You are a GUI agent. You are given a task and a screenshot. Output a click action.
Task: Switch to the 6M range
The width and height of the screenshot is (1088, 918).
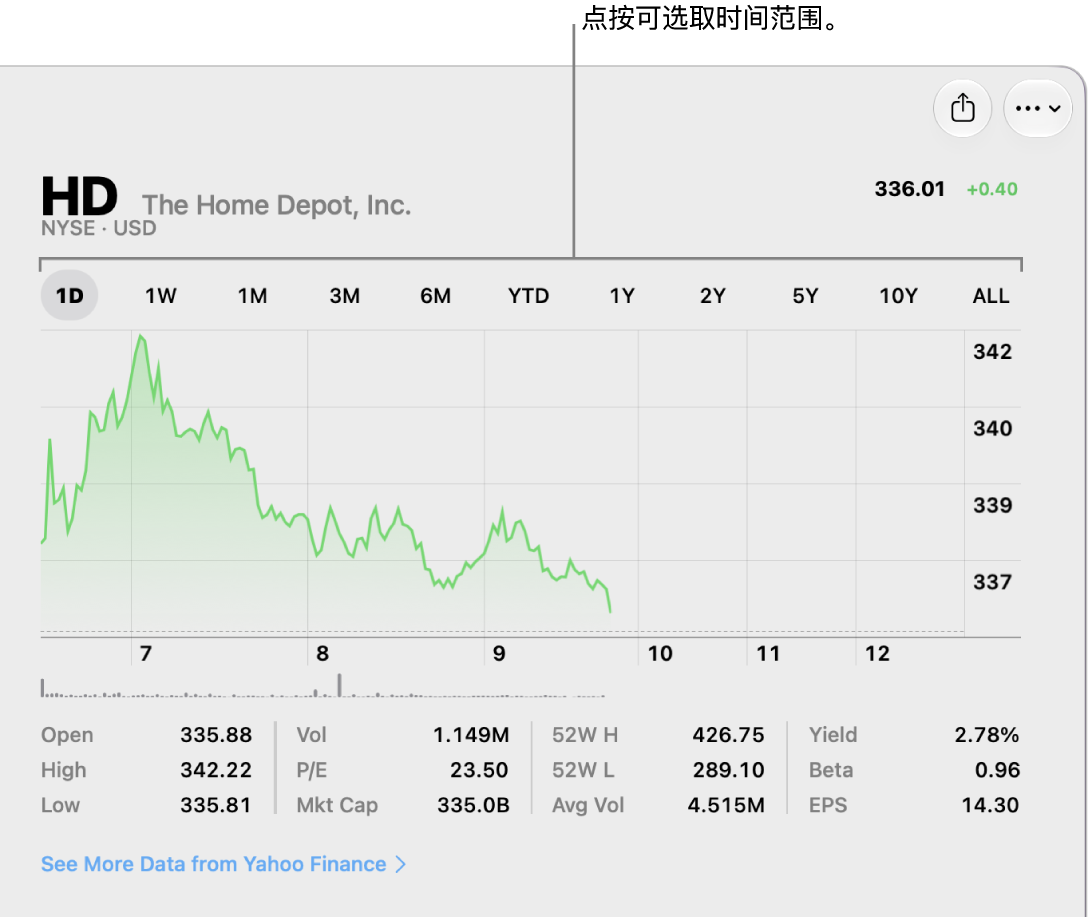pyautogui.click(x=436, y=296)
